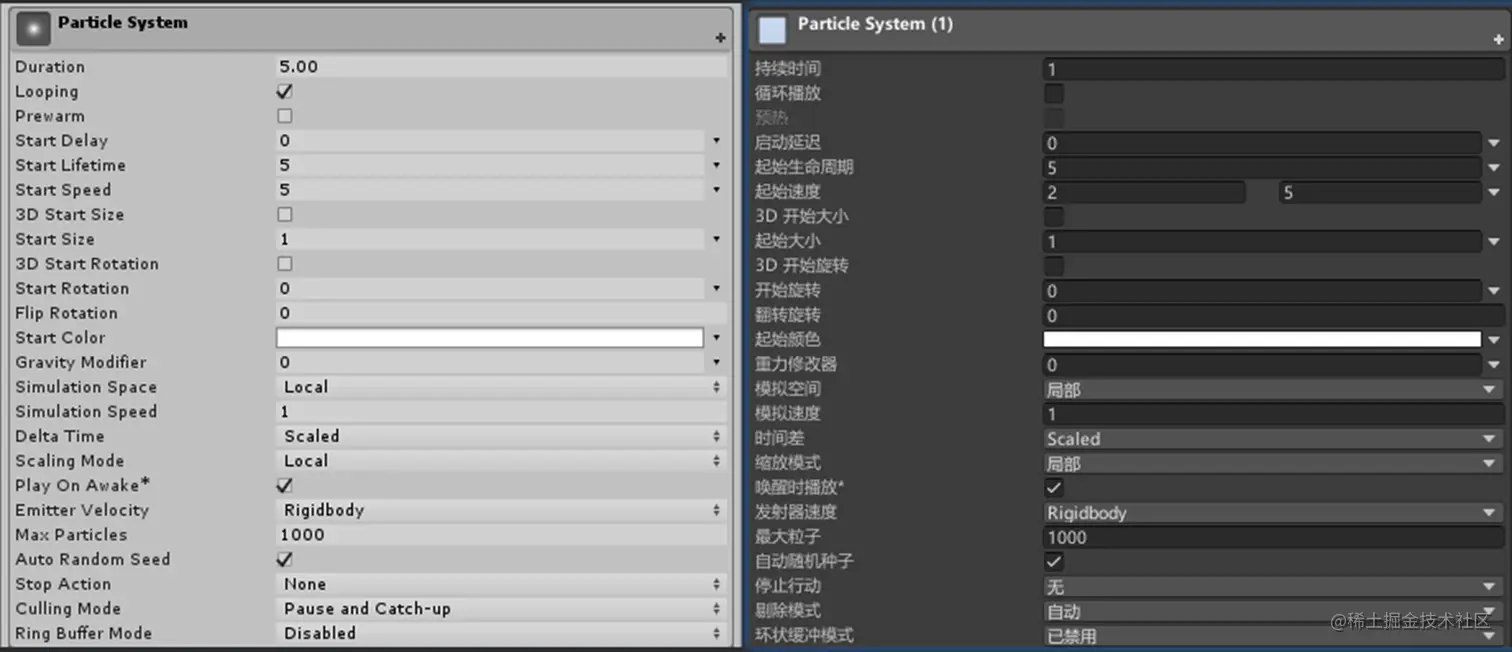Open the Start Rotation mode dropdown arrow
Viewport: 1512px width, 652px height.
pyautogui.click(x=717, y=289)
